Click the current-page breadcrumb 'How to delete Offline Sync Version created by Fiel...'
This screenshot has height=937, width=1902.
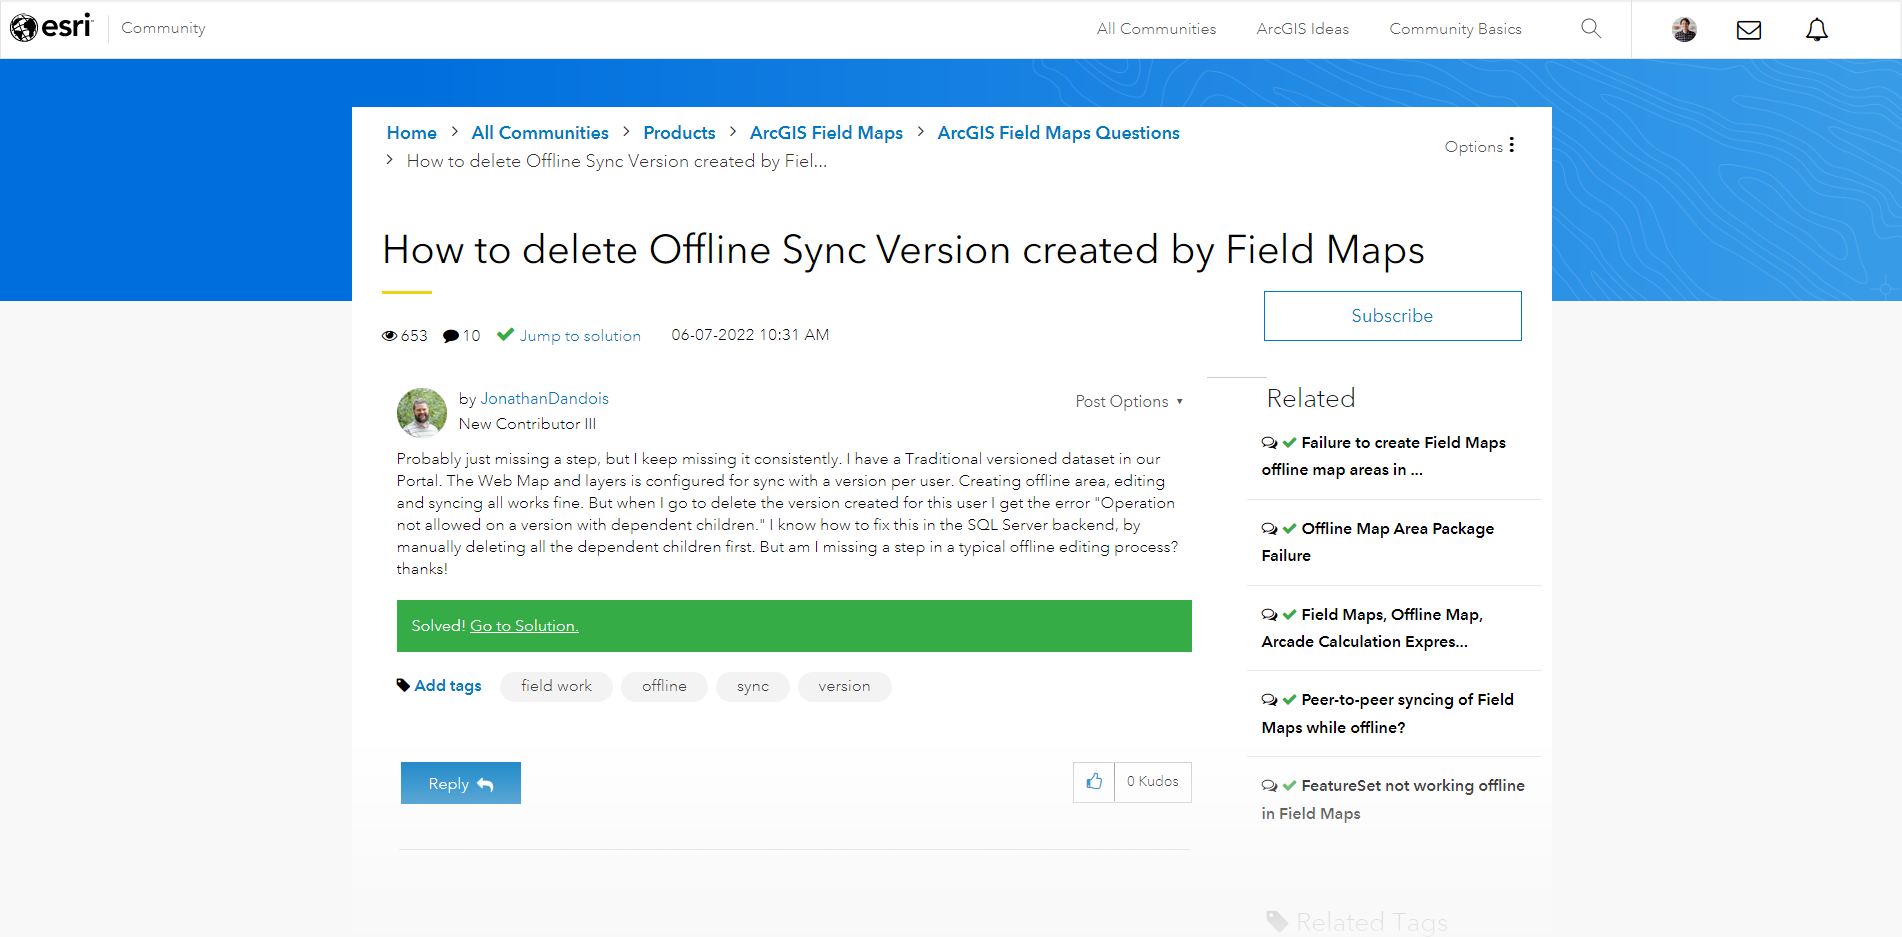pyautogui.click(x=617, y=161)
